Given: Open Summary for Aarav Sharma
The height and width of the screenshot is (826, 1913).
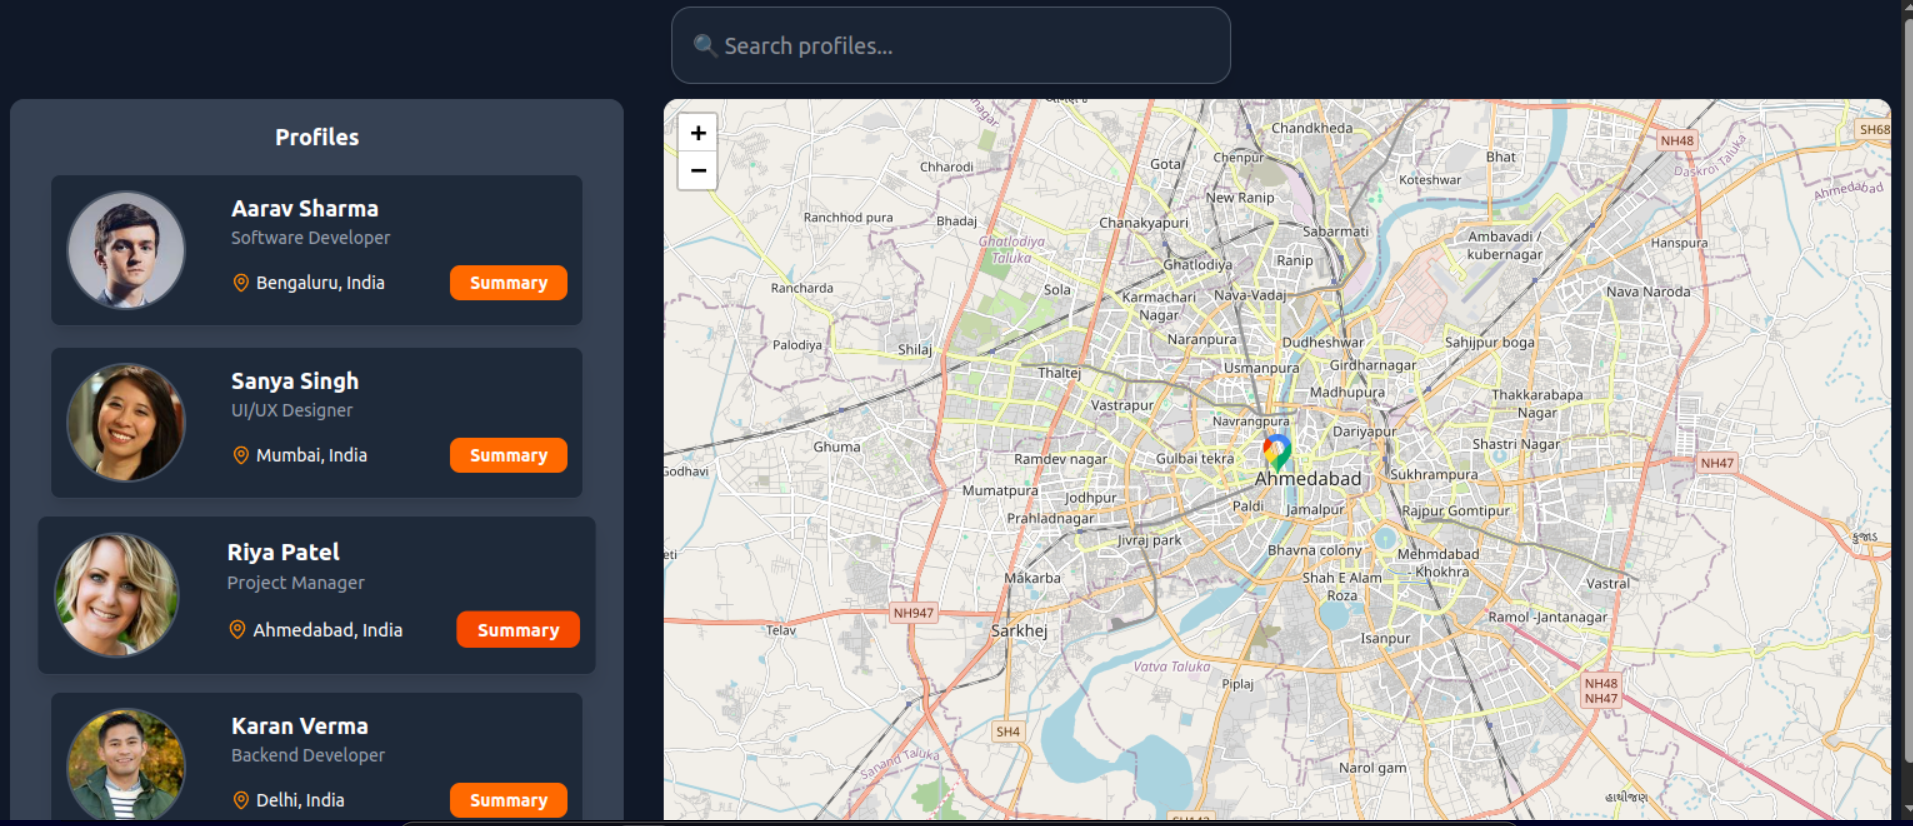Looking at the screenshot, I should click(x=508, y=283).
